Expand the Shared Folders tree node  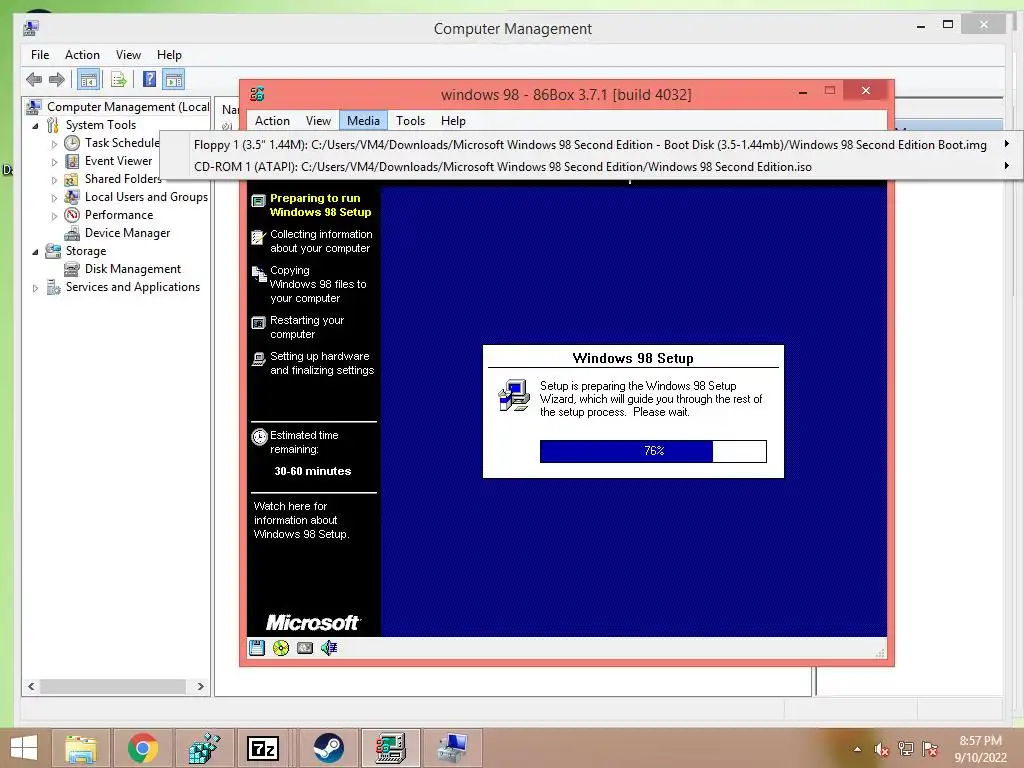(x=54, y=180)
